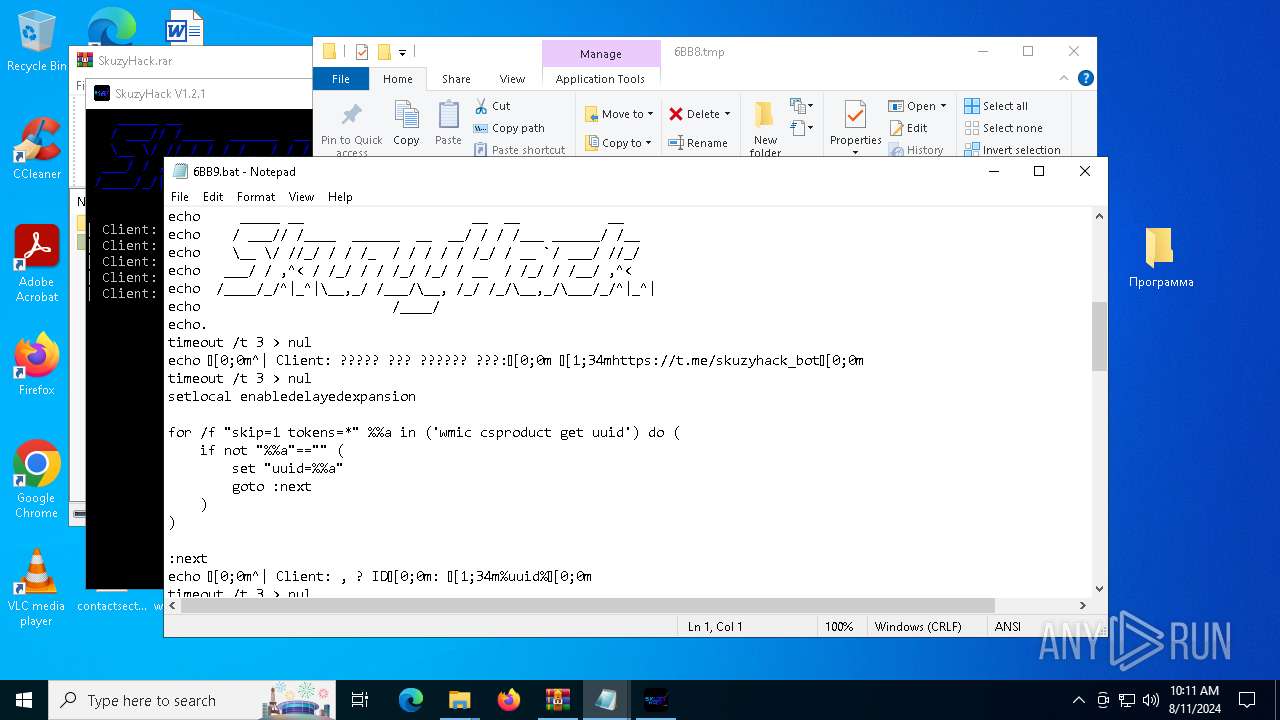The image size is (1280, 720).
Task: Open the notification center icon
Action: pyautogui.click(x=1247, y=700)
